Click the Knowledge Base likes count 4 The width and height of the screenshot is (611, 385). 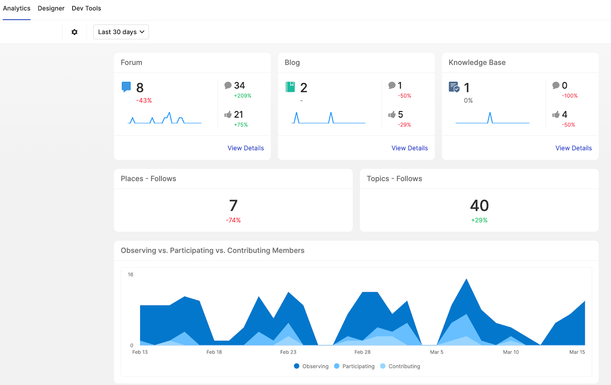565,114
